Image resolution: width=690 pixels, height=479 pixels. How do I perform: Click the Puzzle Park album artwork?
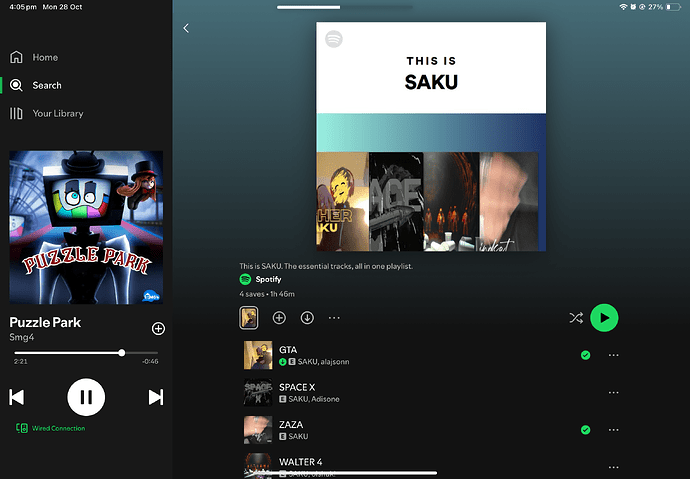coord(86,227)
